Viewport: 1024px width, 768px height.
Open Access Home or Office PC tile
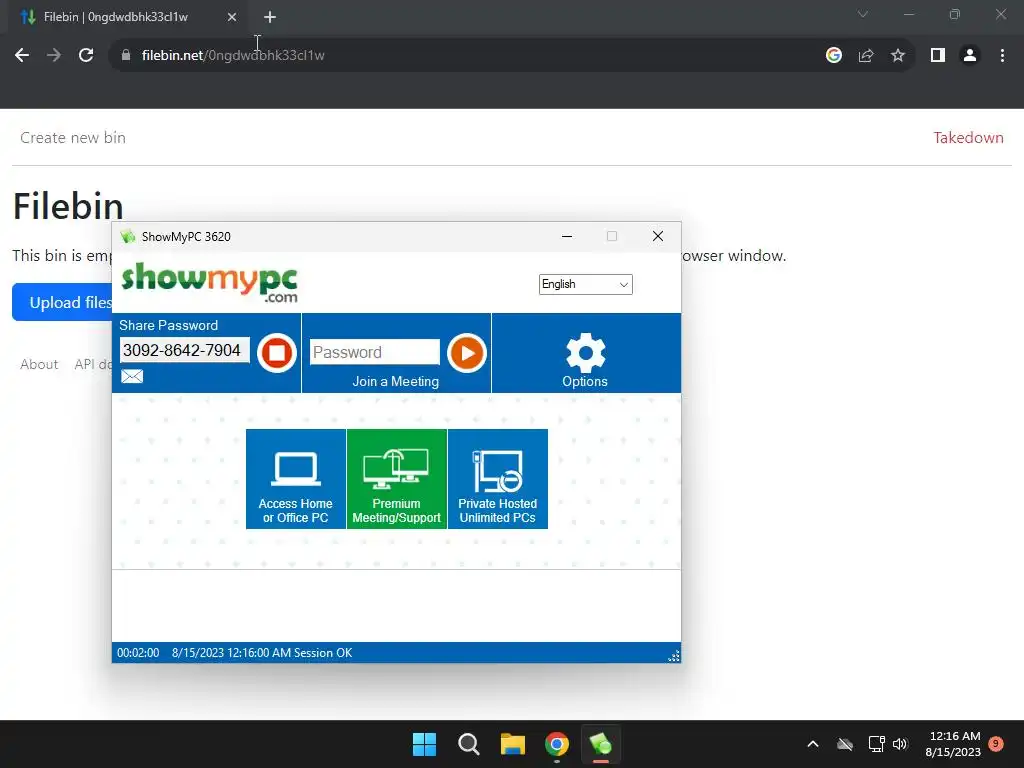click(x=296, y=479)
